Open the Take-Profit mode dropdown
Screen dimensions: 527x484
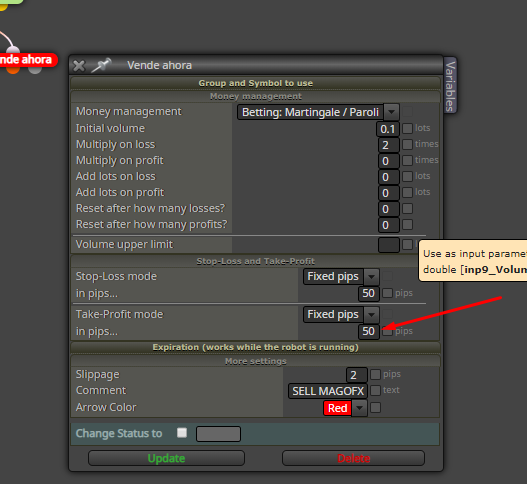coord(341,315)
